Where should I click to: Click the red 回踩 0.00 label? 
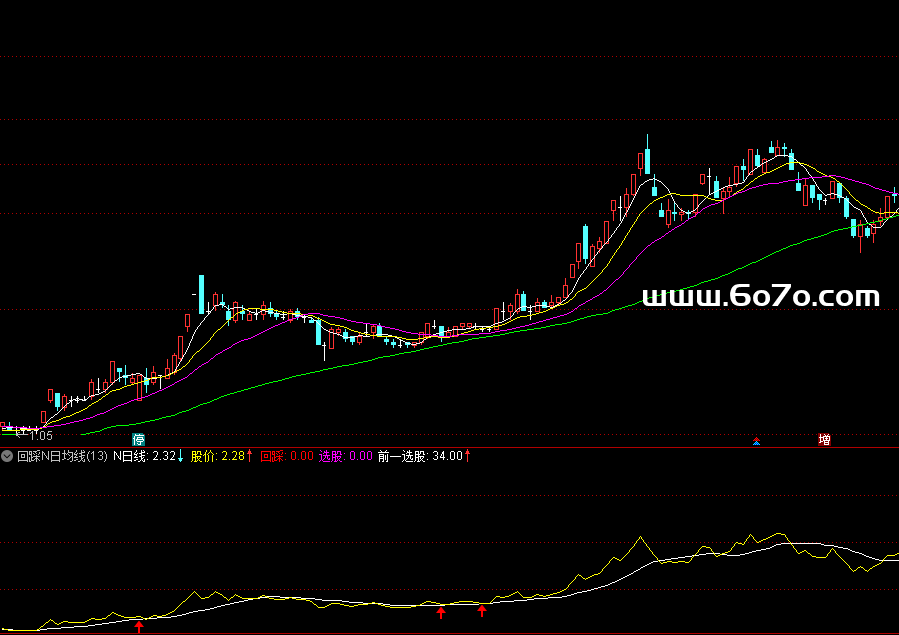click(287, 456)
